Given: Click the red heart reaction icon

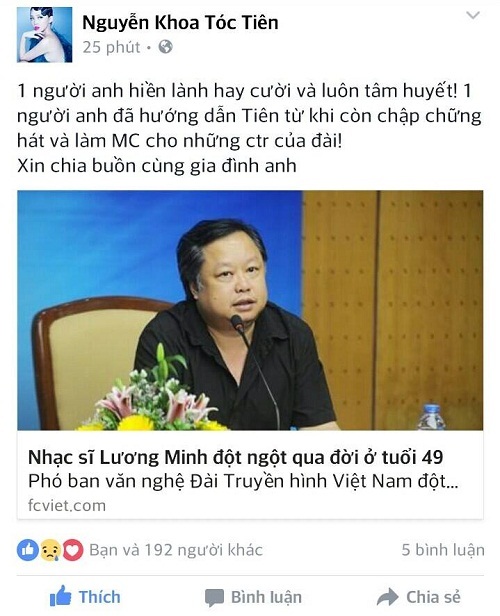Looking at the screenshot, I should [72, 550].
